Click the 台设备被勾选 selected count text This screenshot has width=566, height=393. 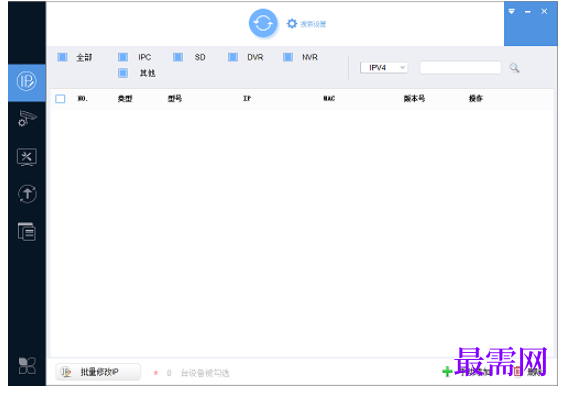pyautogui.click(x=205, y=373)
